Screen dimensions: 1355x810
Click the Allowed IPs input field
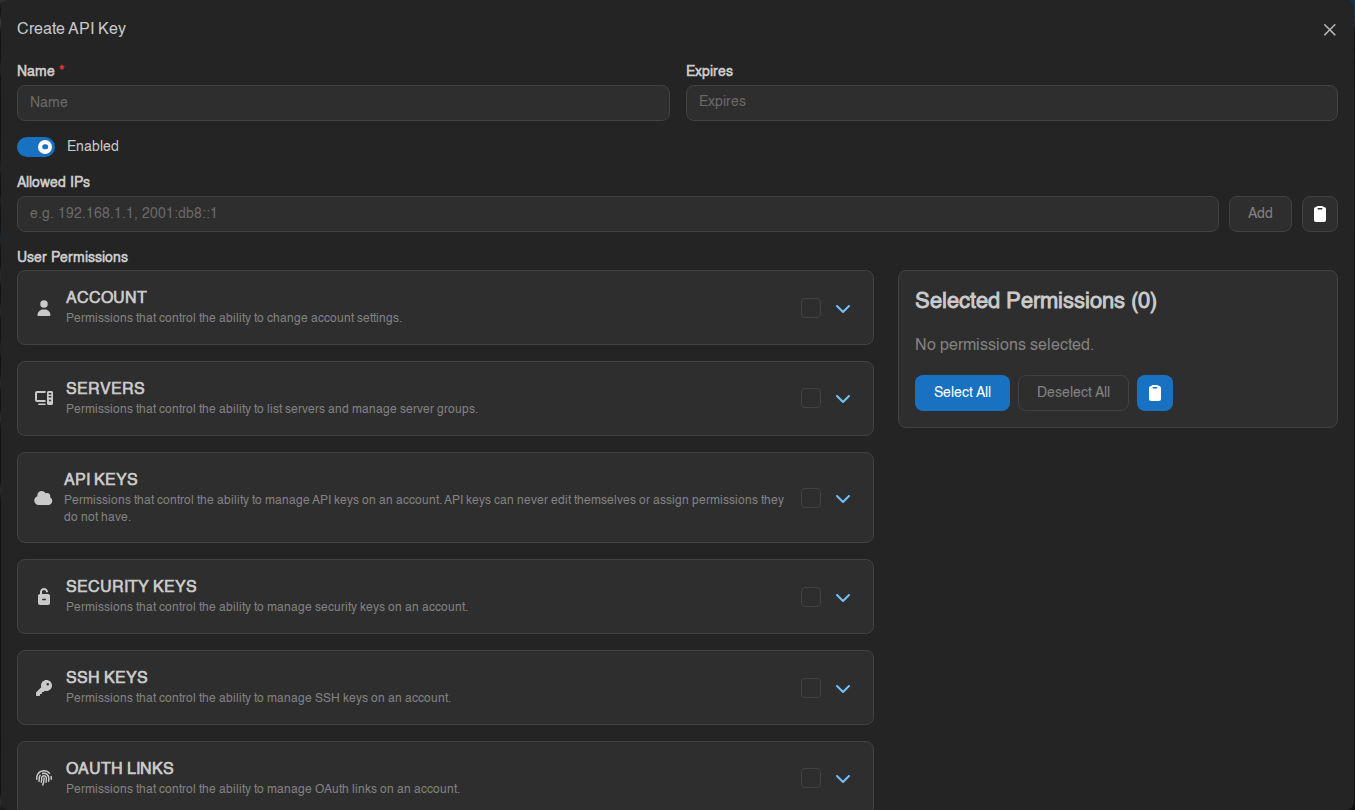click(x=617, y=214)
